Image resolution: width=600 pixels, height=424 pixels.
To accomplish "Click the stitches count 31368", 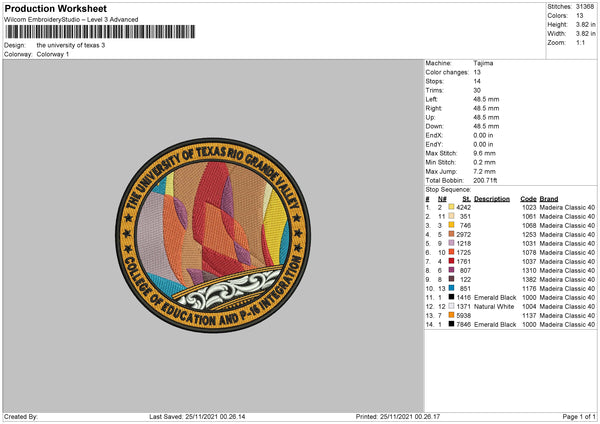I will tap(585, 7).
